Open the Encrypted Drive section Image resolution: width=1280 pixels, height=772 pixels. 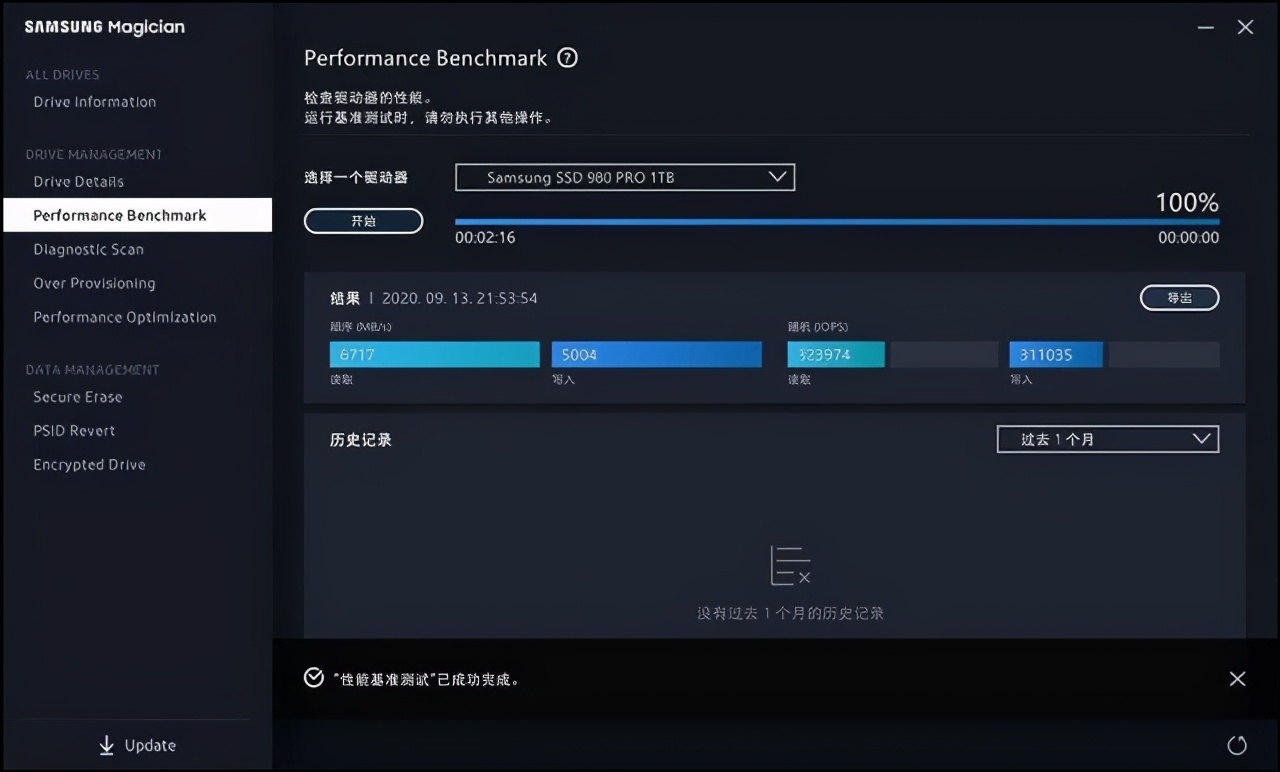[x=89, y=464]
